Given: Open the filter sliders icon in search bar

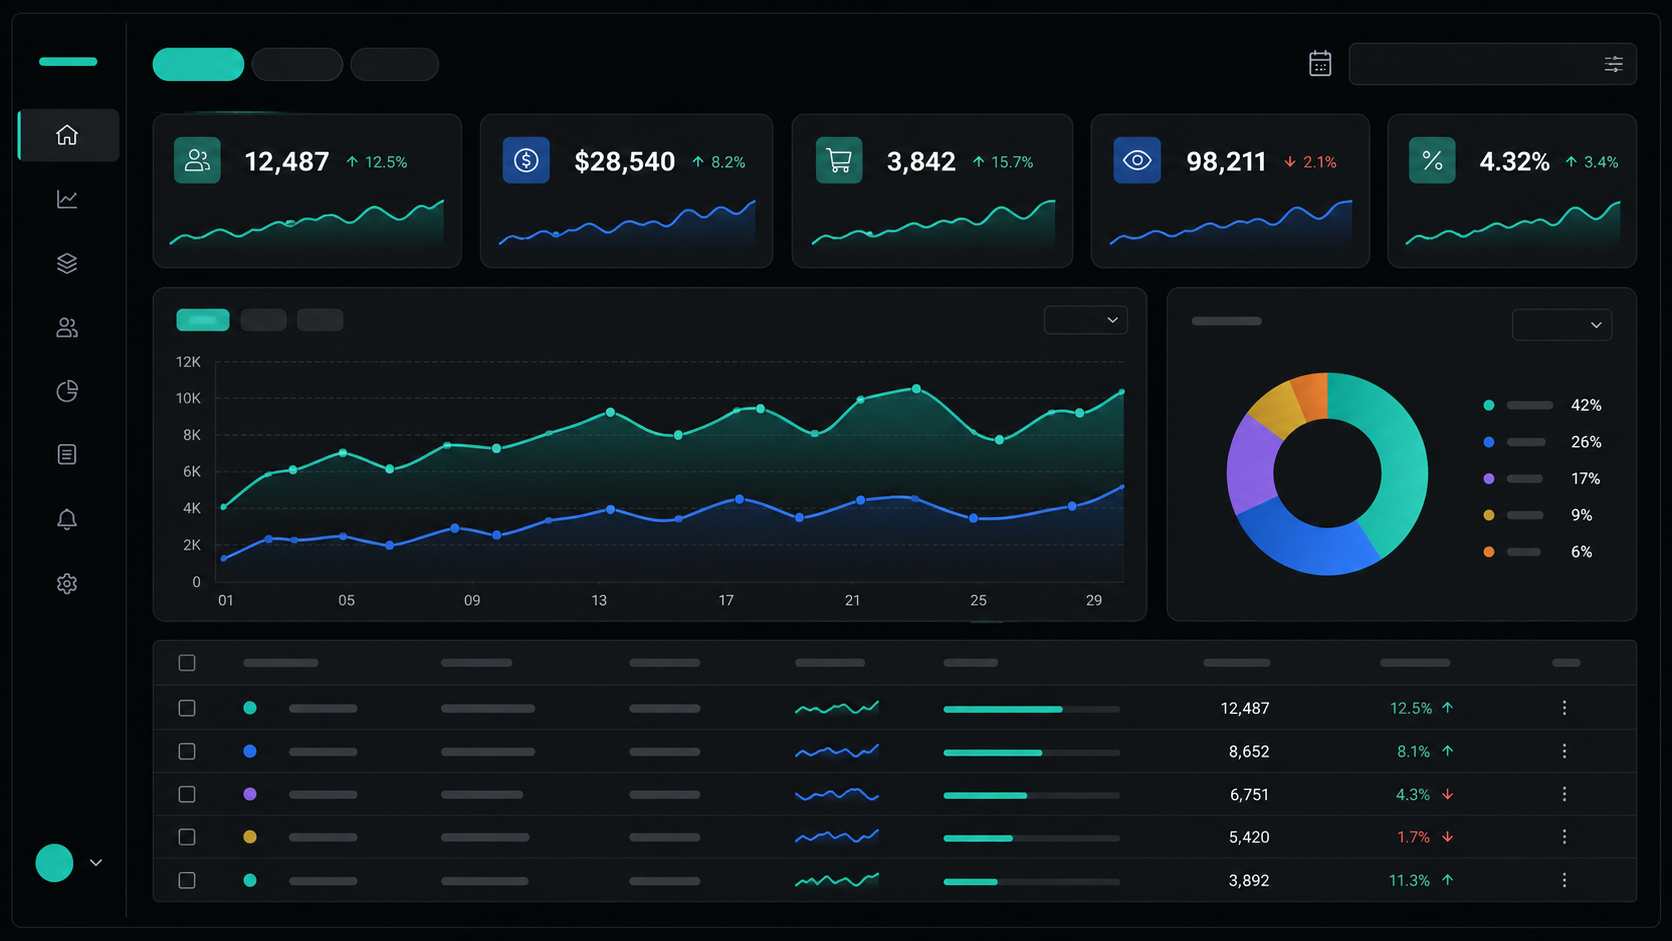Looking at the screenshot, I should (x=1613, y=64).
